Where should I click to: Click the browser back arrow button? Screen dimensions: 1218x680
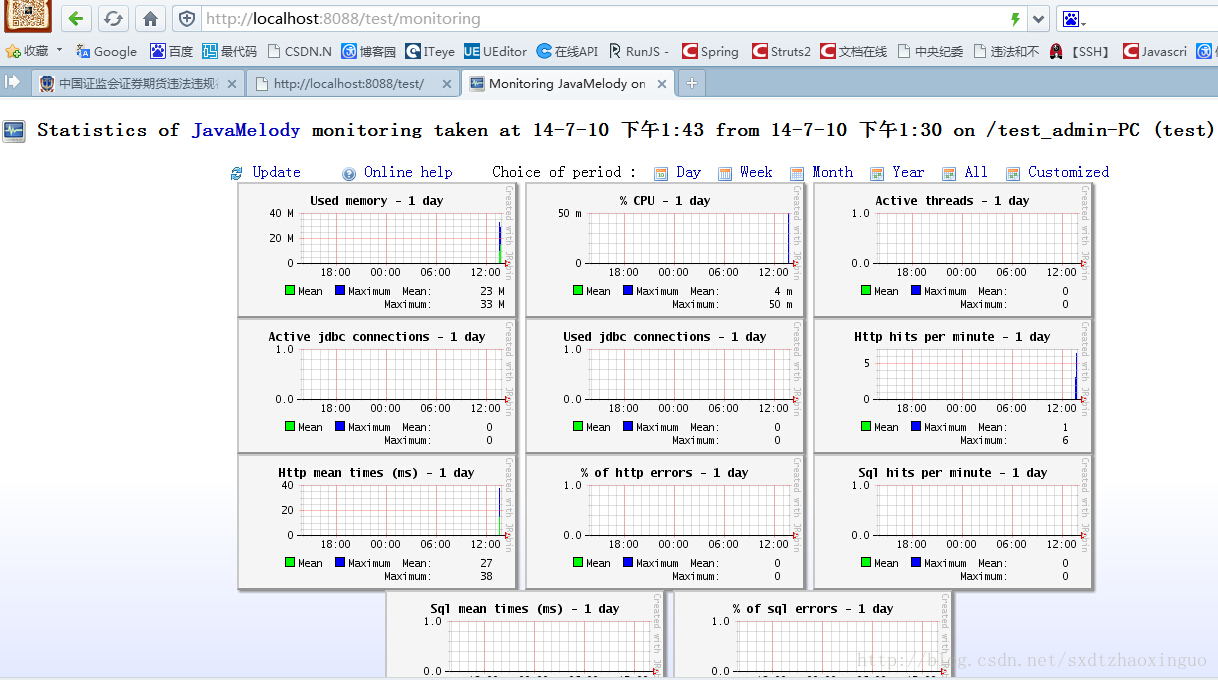[76, 18]
